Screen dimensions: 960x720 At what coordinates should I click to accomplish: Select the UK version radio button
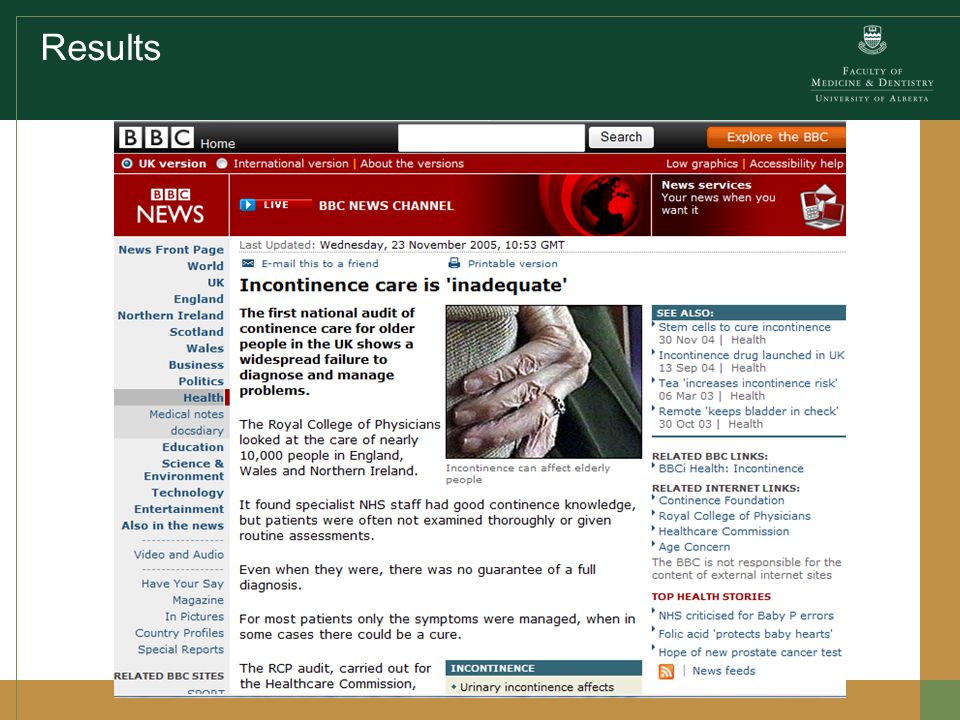pyautogui.click(x=127, y=163)
